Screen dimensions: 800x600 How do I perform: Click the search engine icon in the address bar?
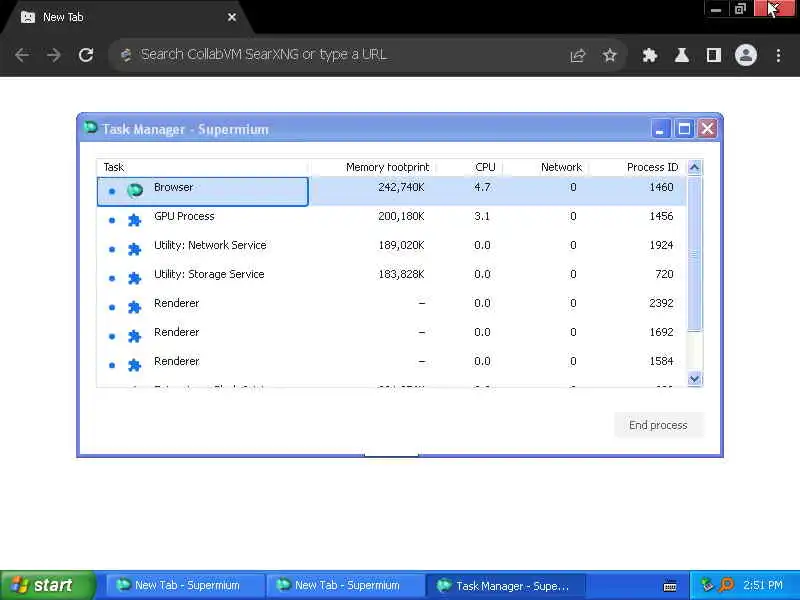pyautogui.click(x=126, y=55)
